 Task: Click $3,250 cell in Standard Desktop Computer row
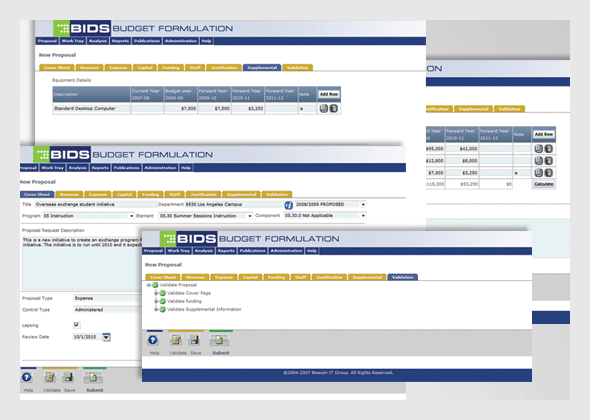[x=248, y=109]
